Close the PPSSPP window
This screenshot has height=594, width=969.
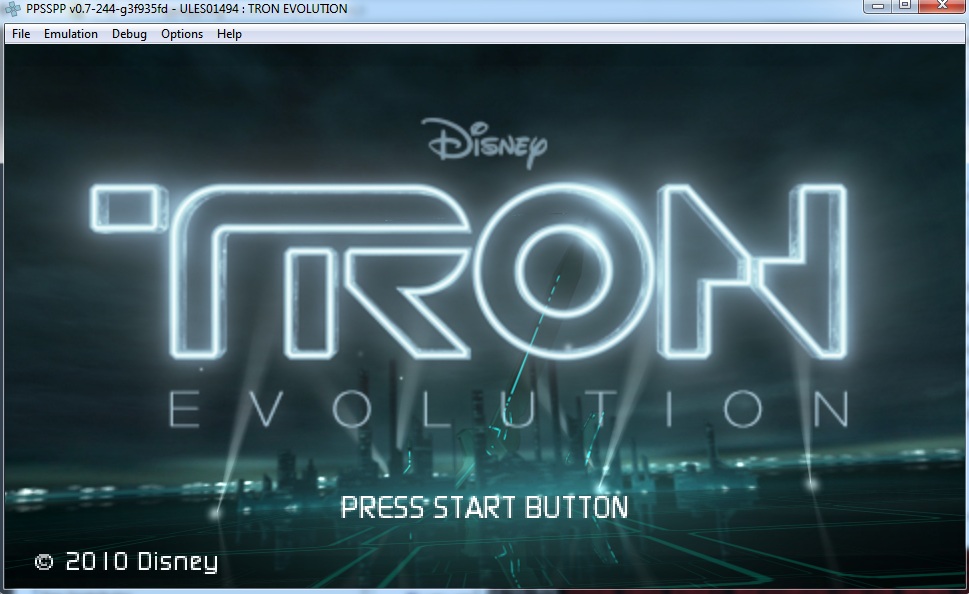click(941, 7)
